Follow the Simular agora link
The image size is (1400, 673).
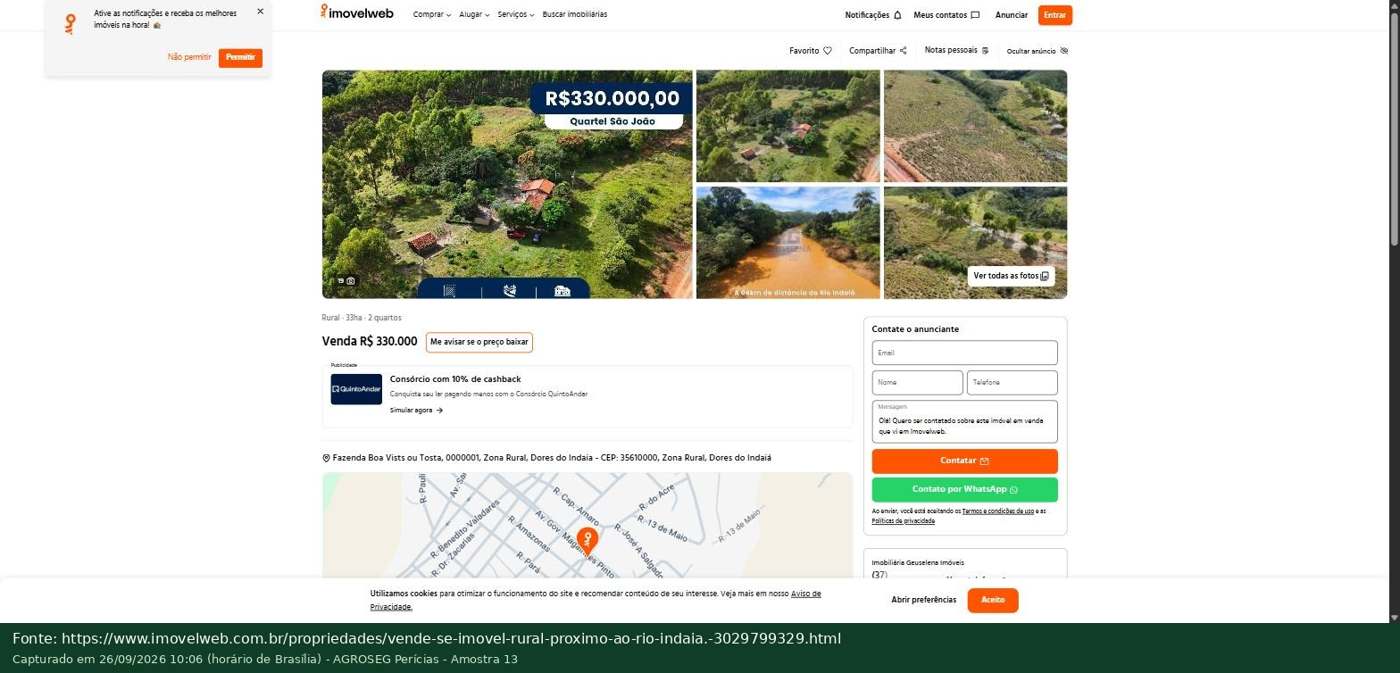pos(416,410)
